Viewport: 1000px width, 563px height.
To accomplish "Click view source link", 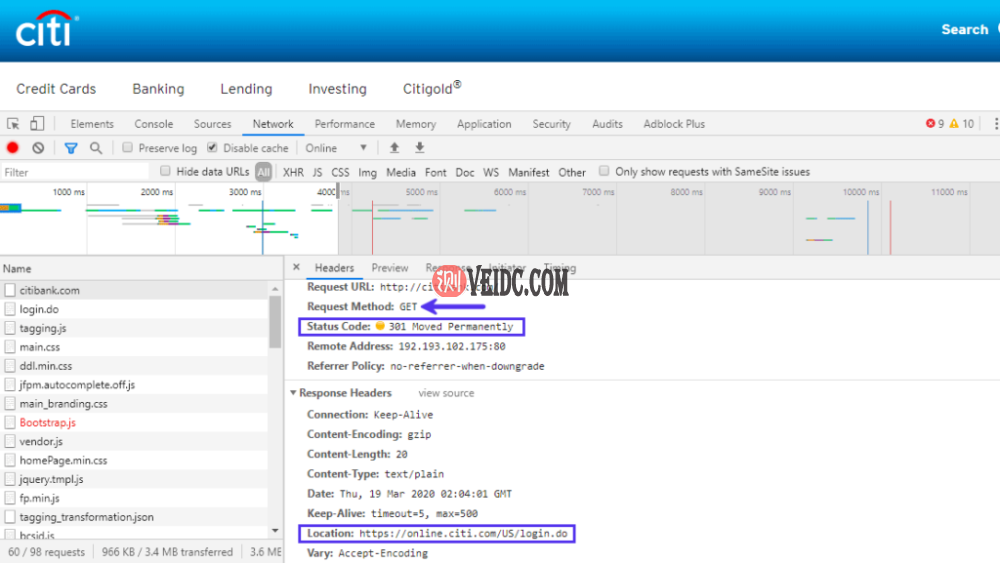I will click(446, 393).
